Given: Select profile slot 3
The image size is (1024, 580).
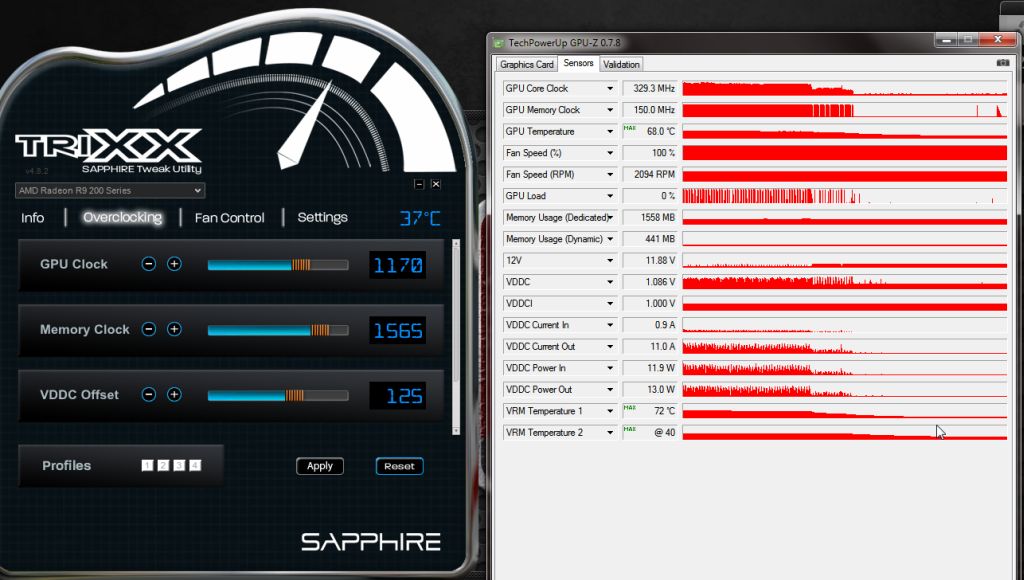Looking at the screenshot, I should 179,465.
